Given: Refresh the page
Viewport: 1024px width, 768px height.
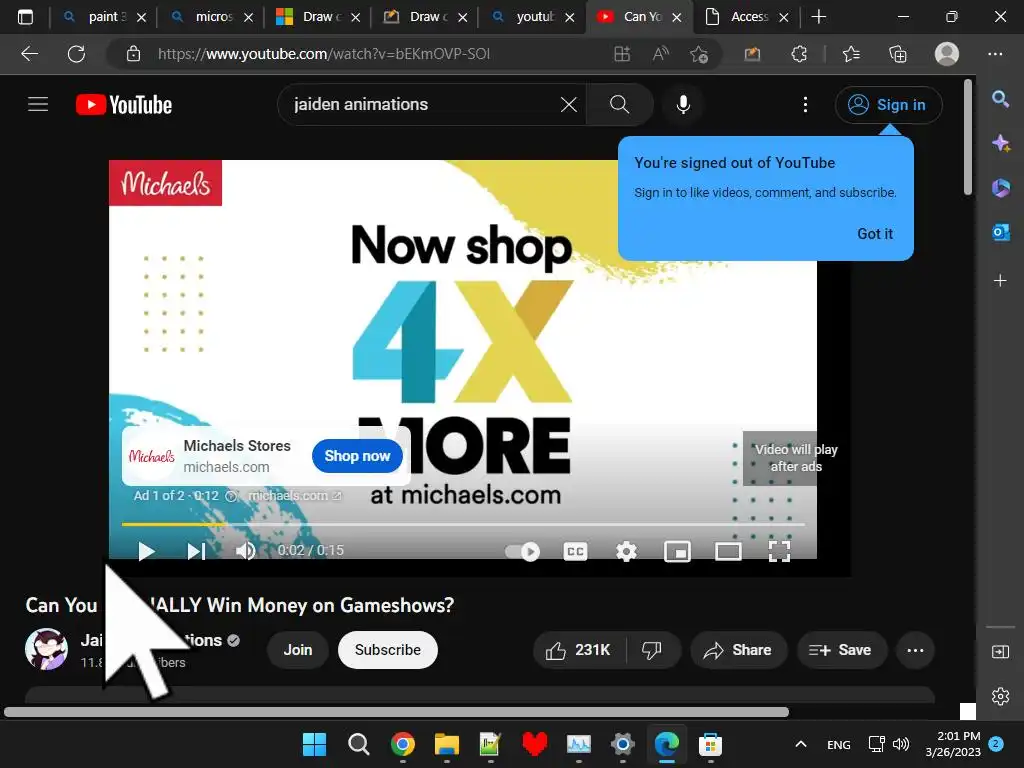Looking at the screenshot, I should [x=76, y=54].
